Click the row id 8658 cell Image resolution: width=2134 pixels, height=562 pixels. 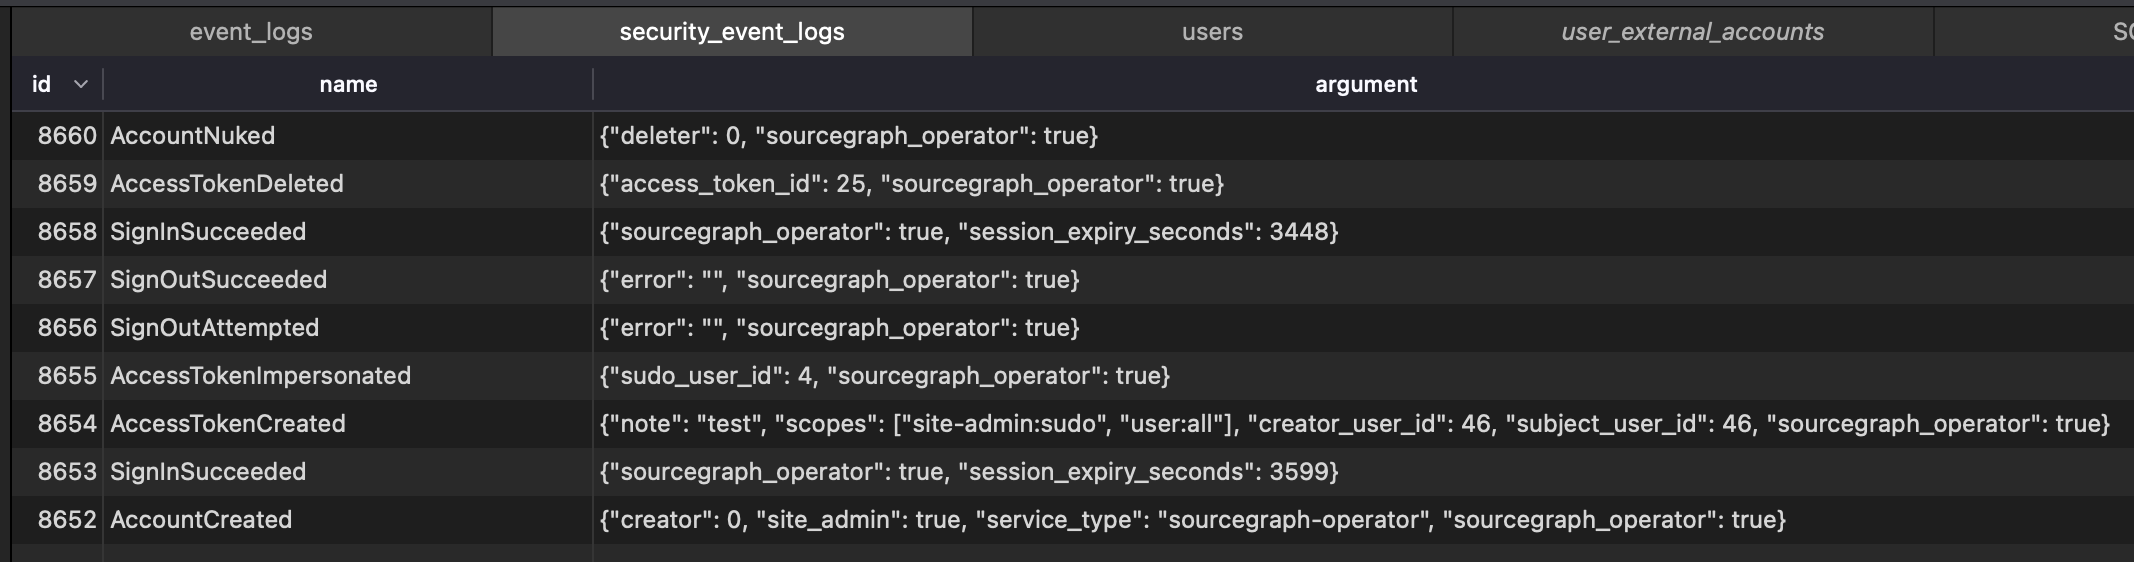(67, 232)
